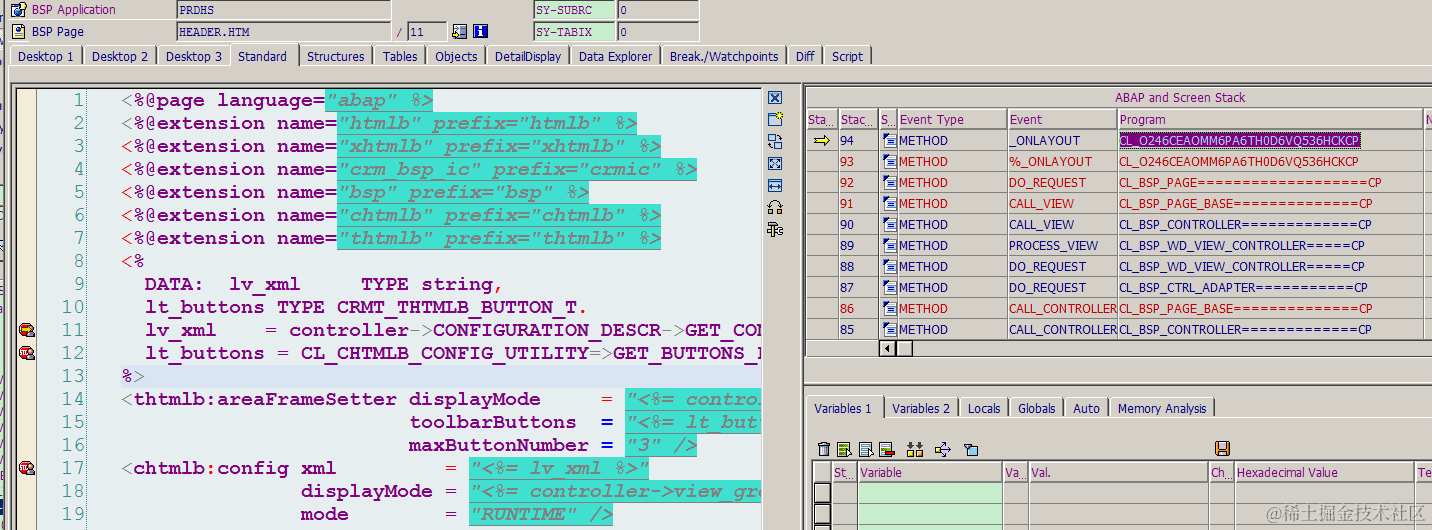Click code line 13 closing tag

pyautogui.click(x=133, y=376)
